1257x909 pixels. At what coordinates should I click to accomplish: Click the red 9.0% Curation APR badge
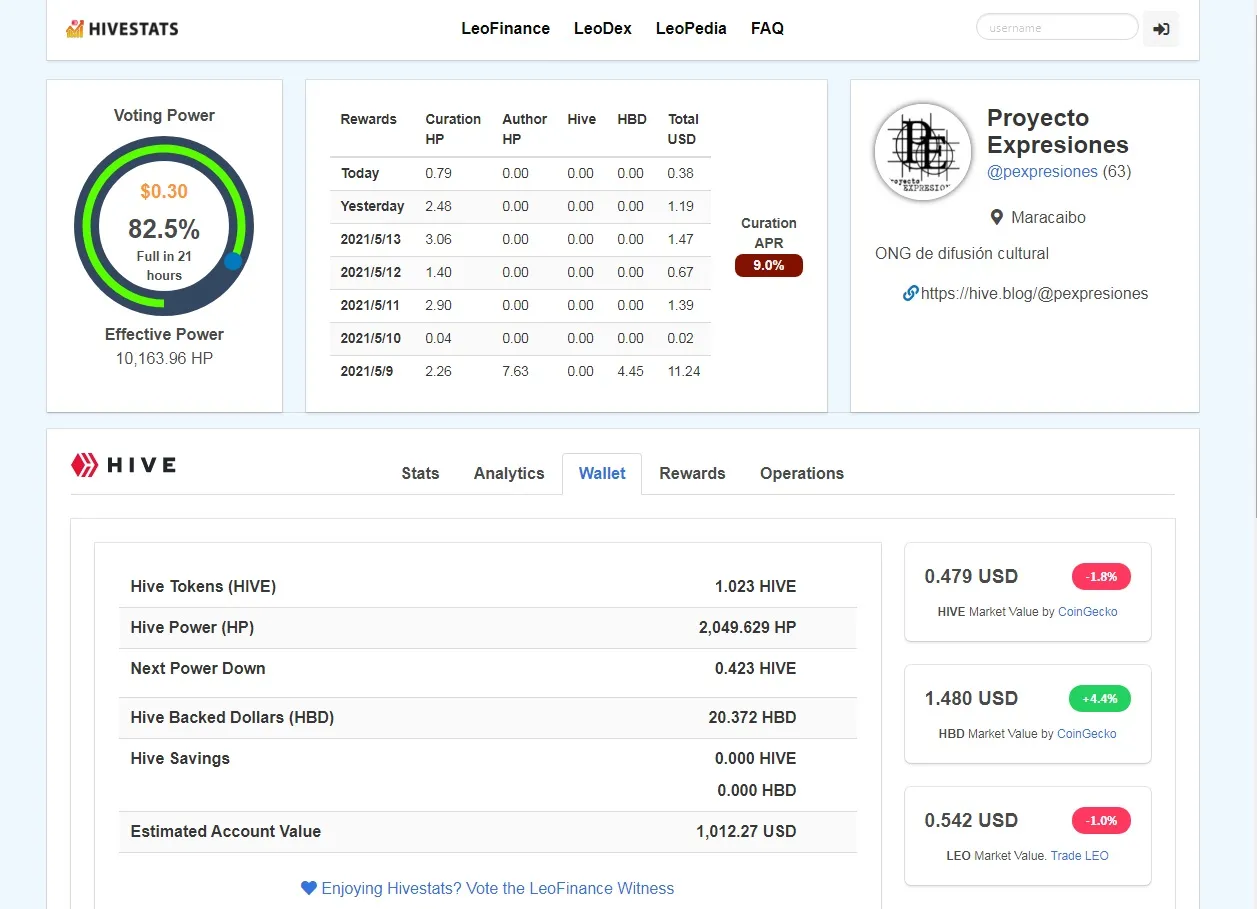(768, 265)
